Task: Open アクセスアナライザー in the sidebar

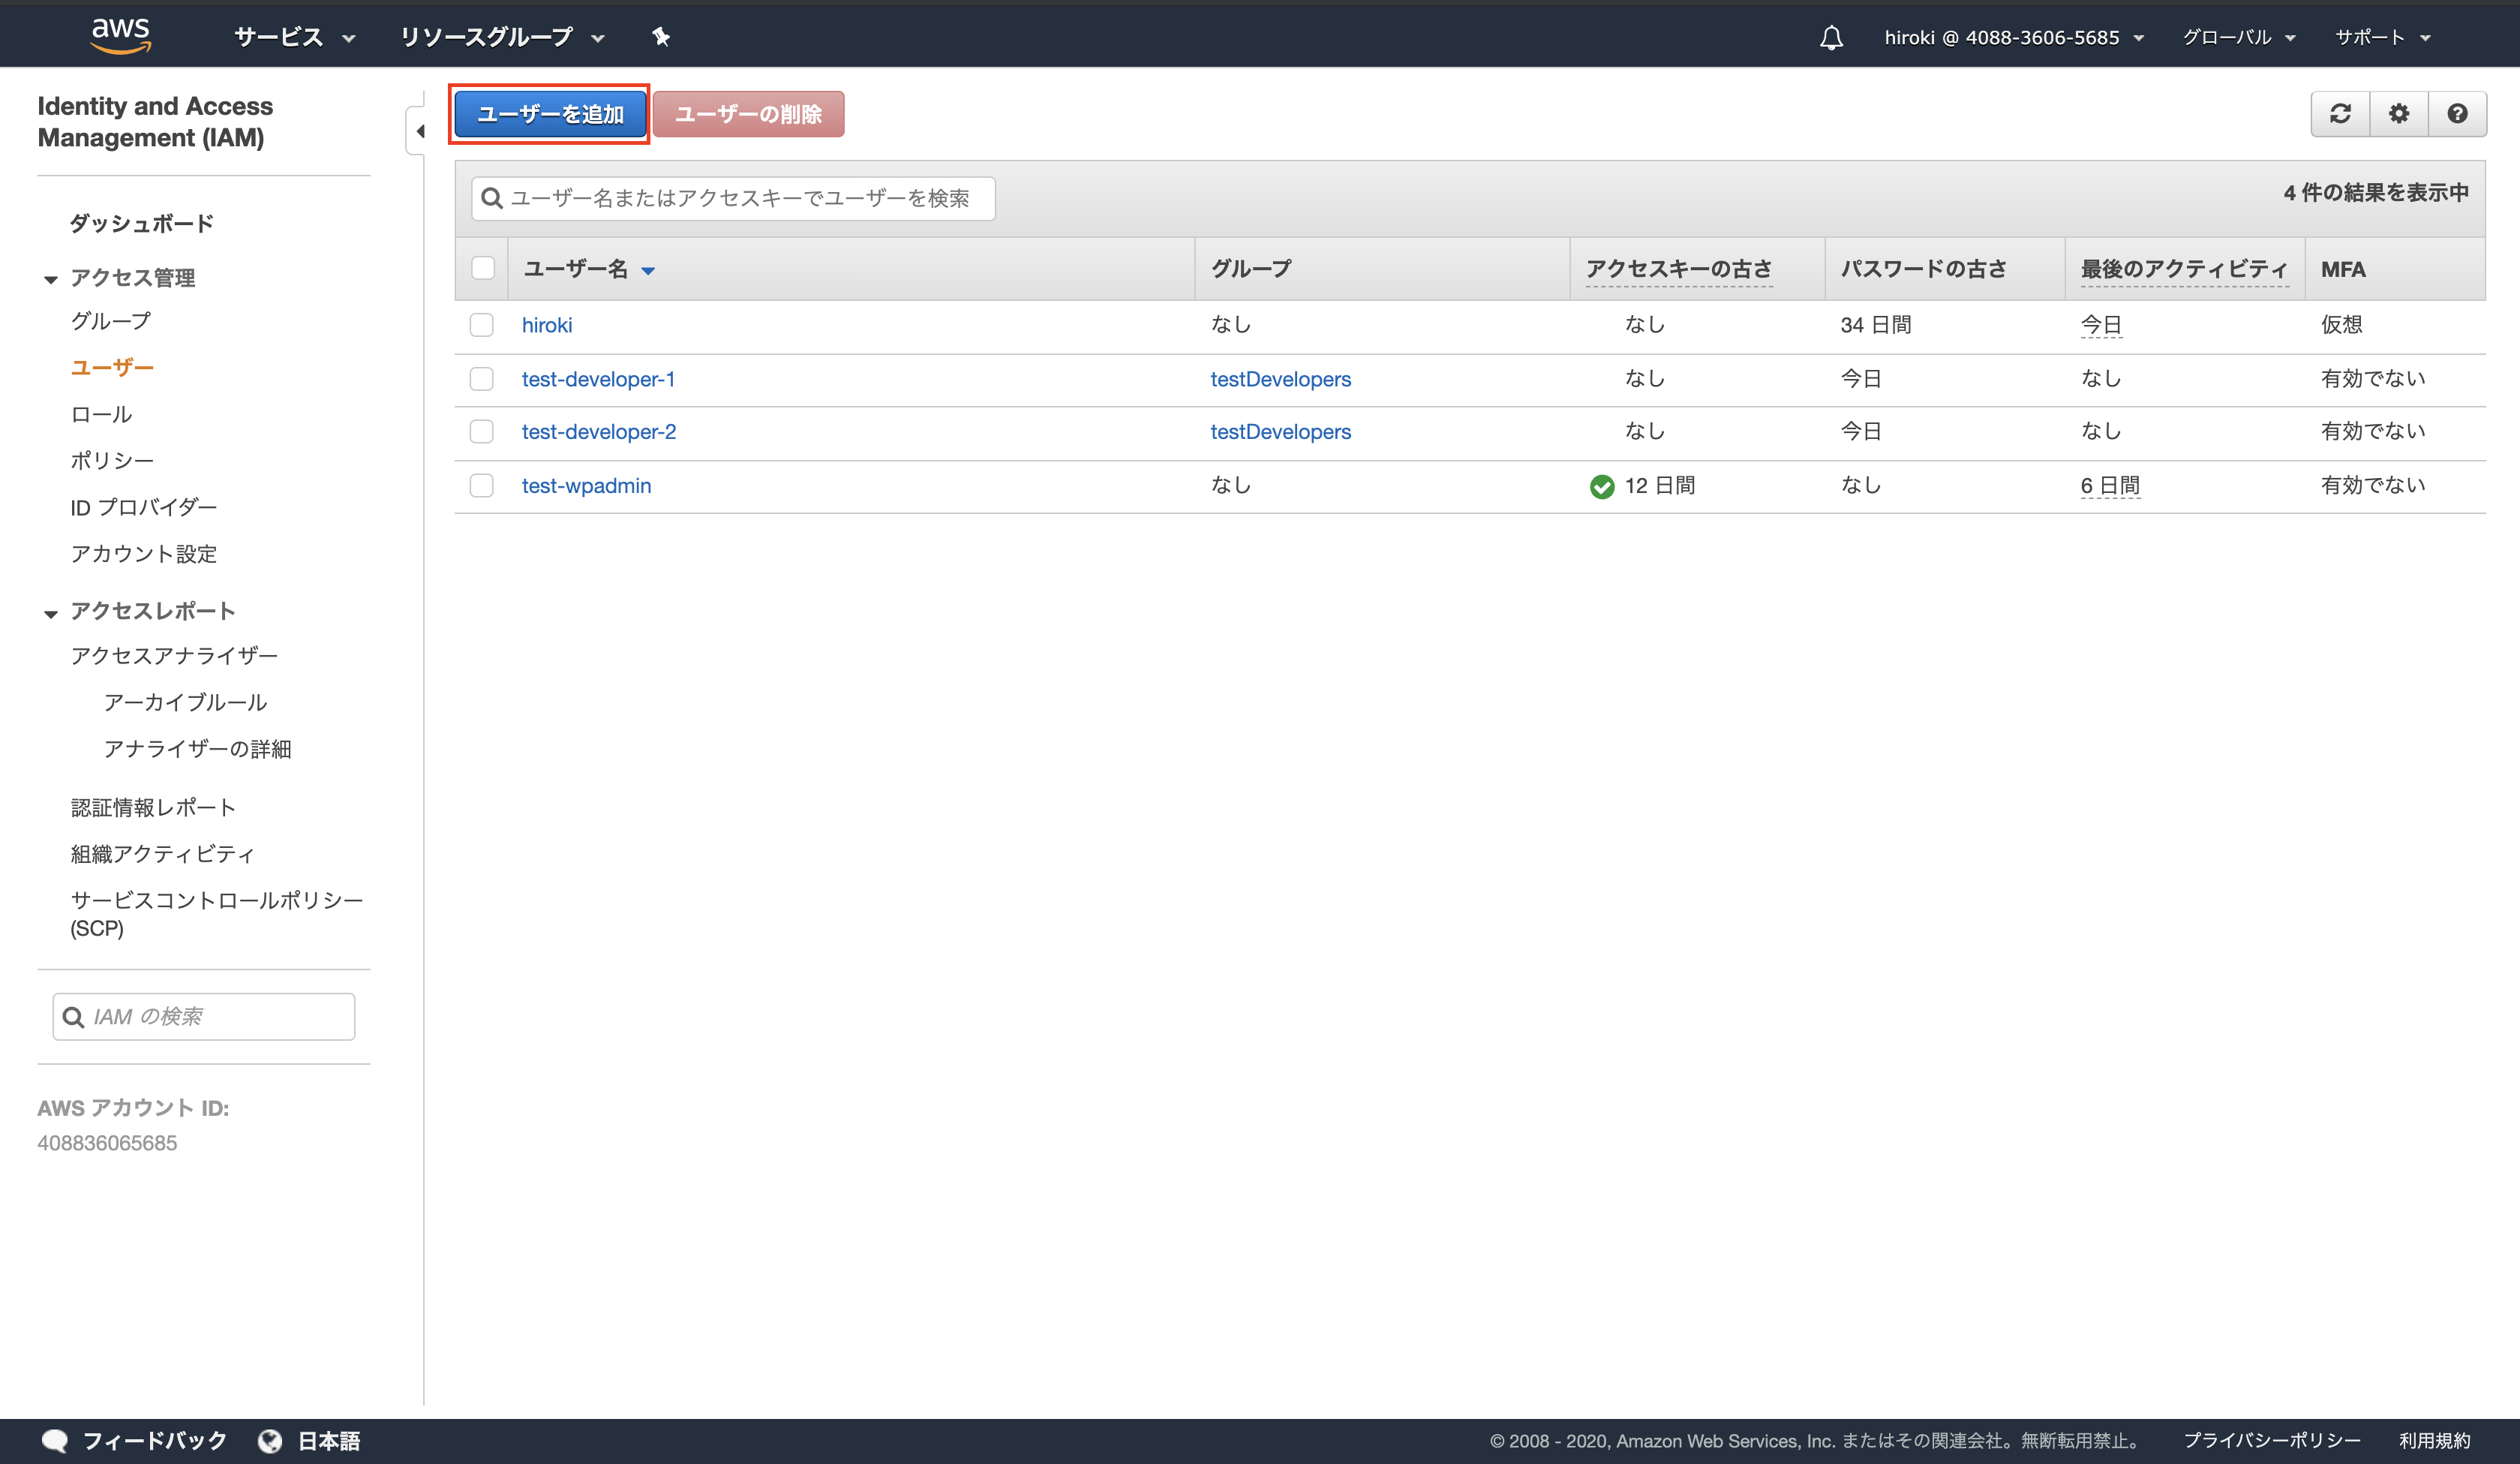Action: click(x=174, y=656)
